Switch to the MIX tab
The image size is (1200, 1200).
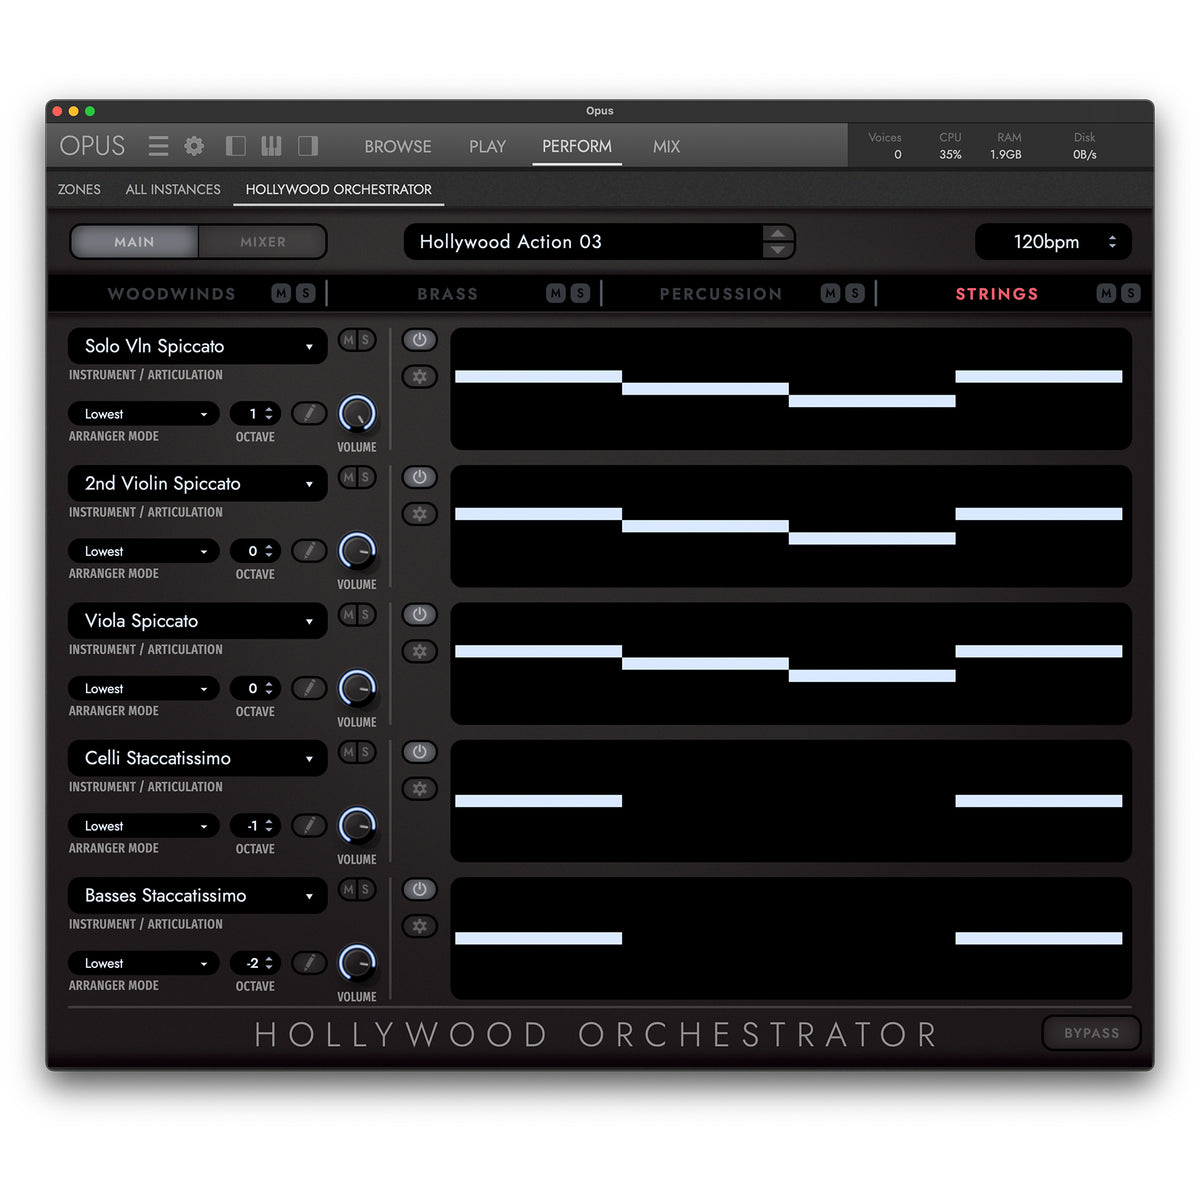pos(666,146)
